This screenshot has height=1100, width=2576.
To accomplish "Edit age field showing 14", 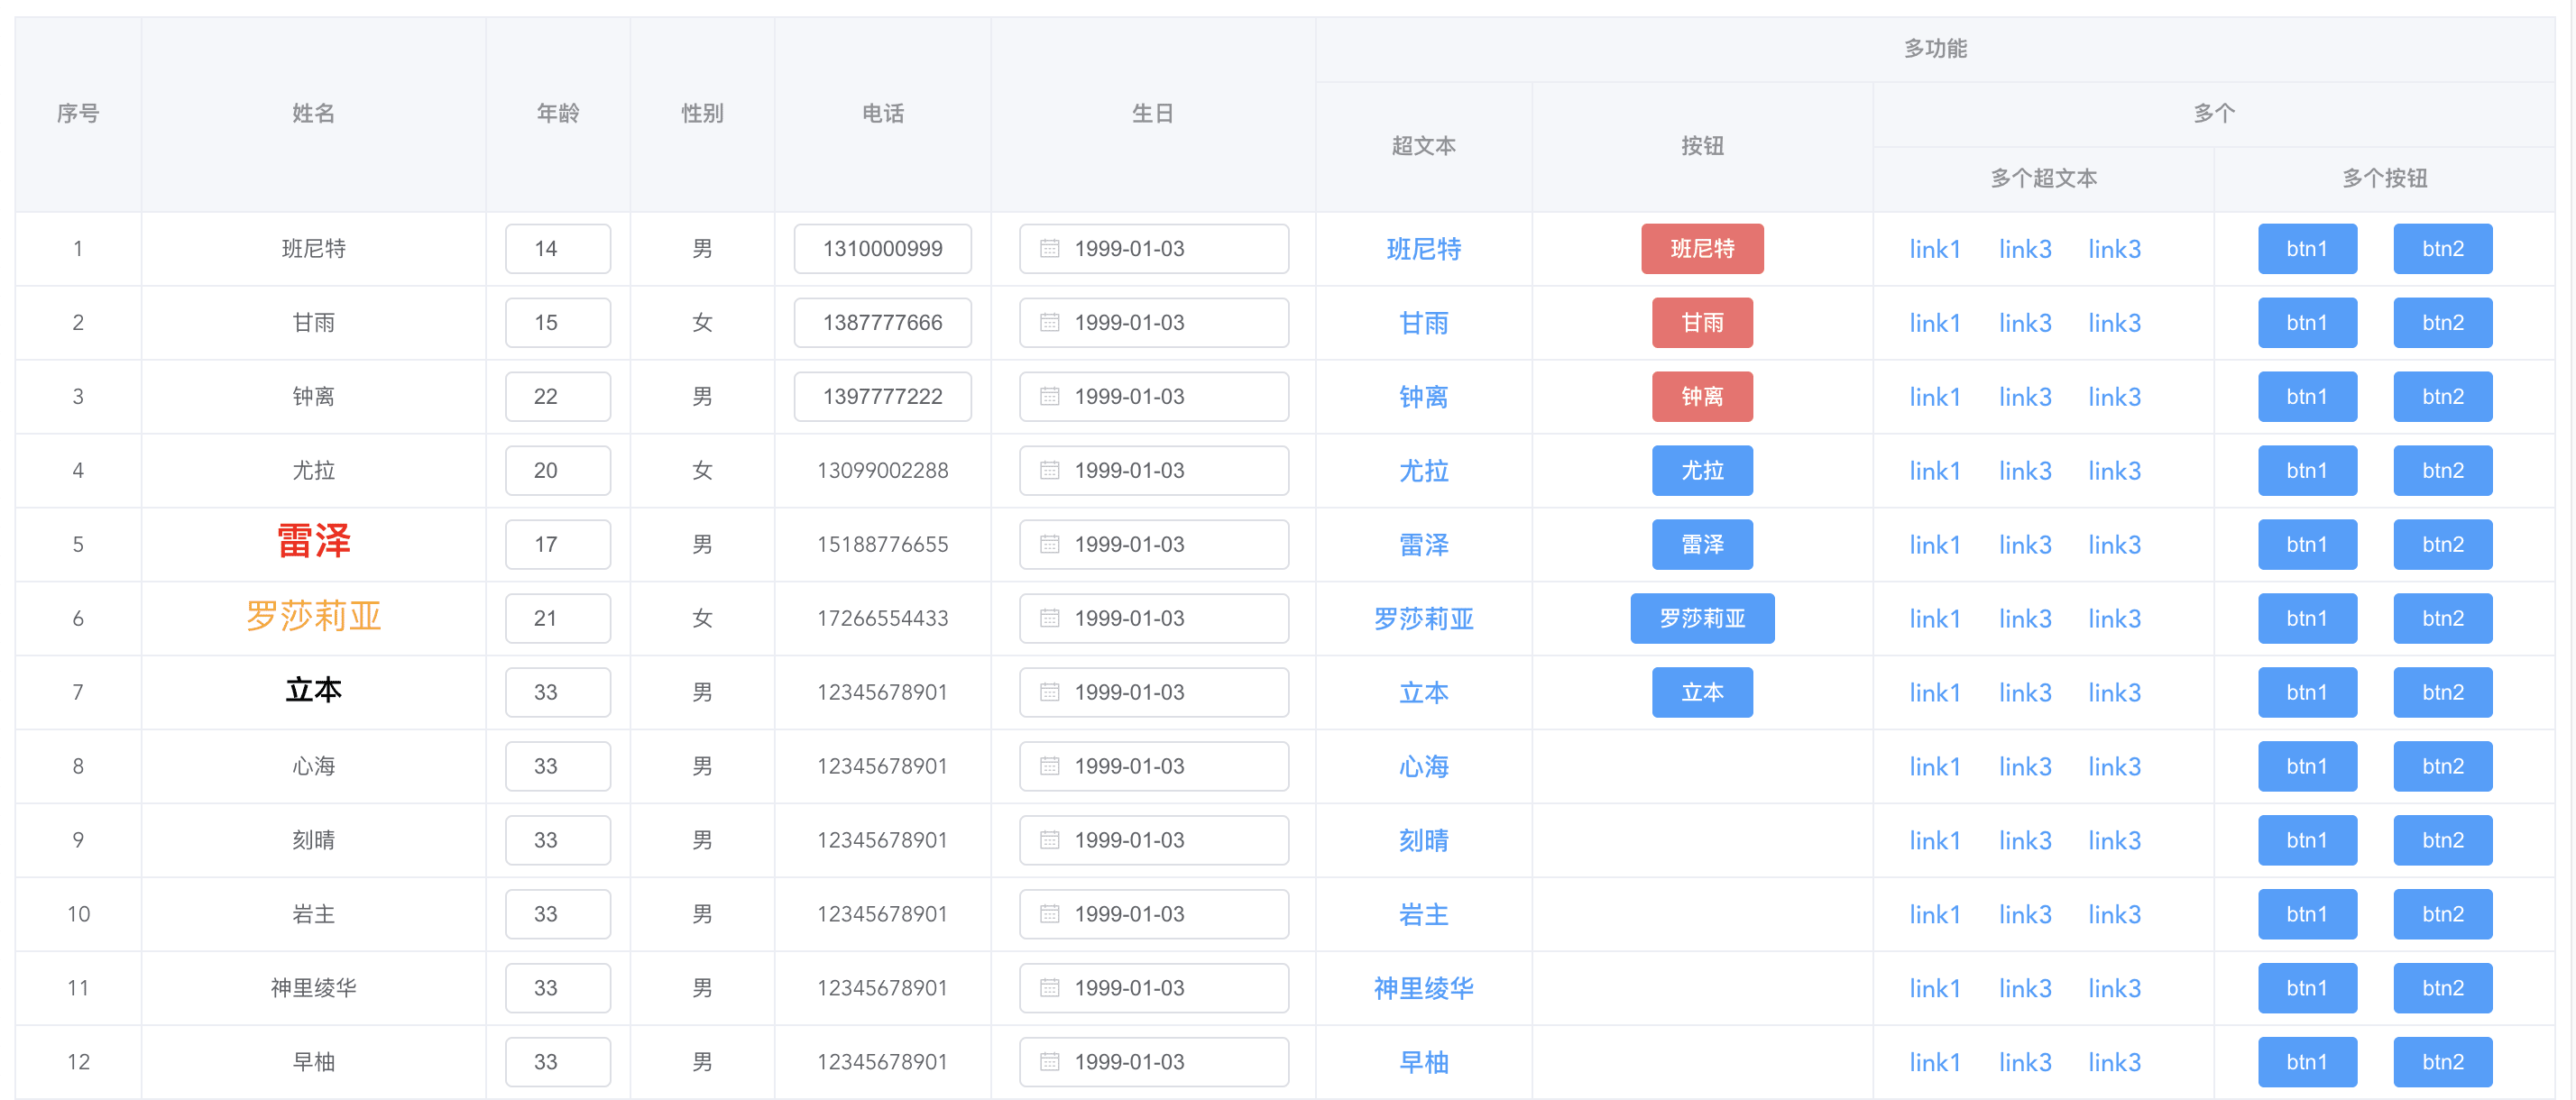I will pyautogui.click(x=558, y=249).
